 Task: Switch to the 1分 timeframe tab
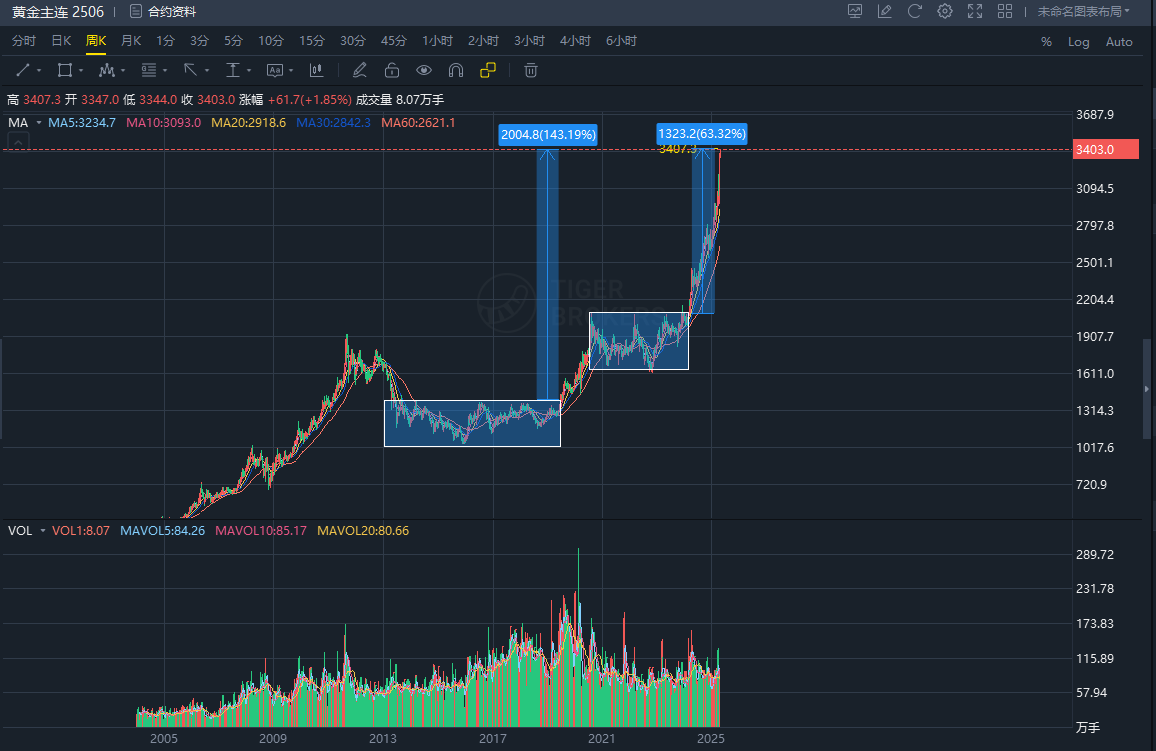click(165, 41)
